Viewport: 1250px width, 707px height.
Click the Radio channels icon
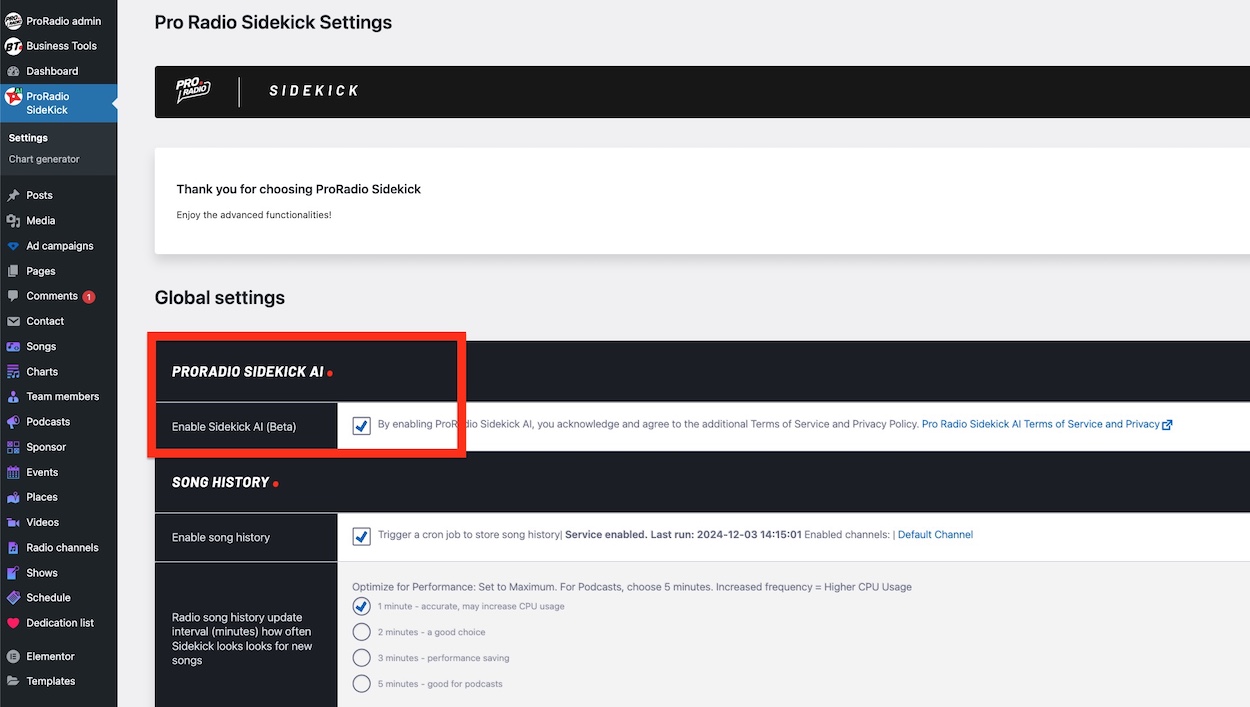[13, 548]
